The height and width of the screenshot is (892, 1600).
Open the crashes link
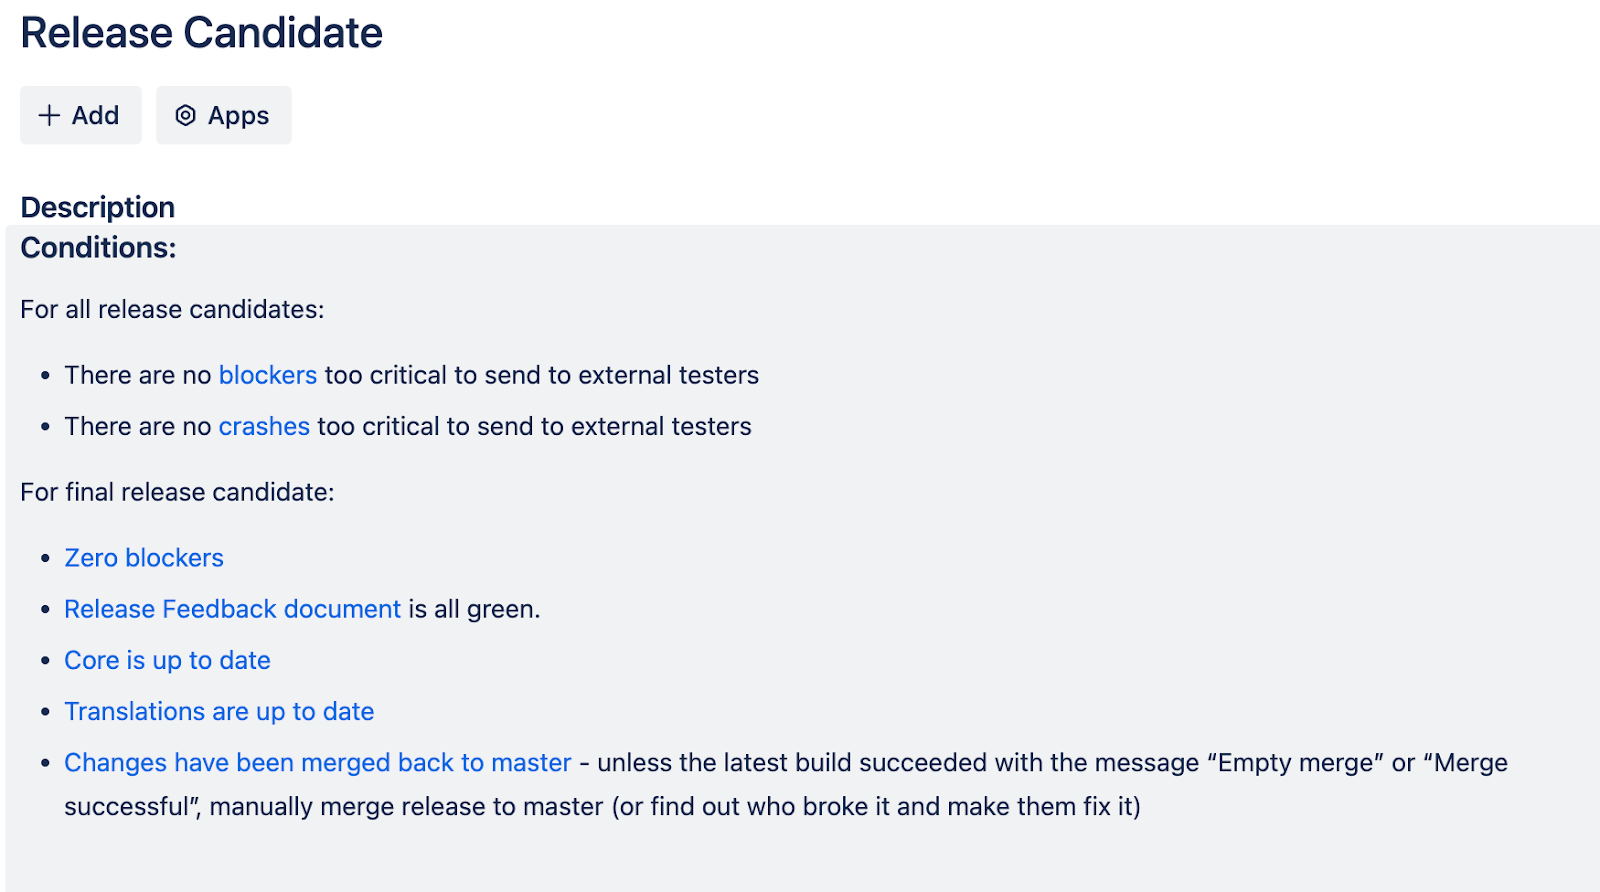[x=263, y=425]
